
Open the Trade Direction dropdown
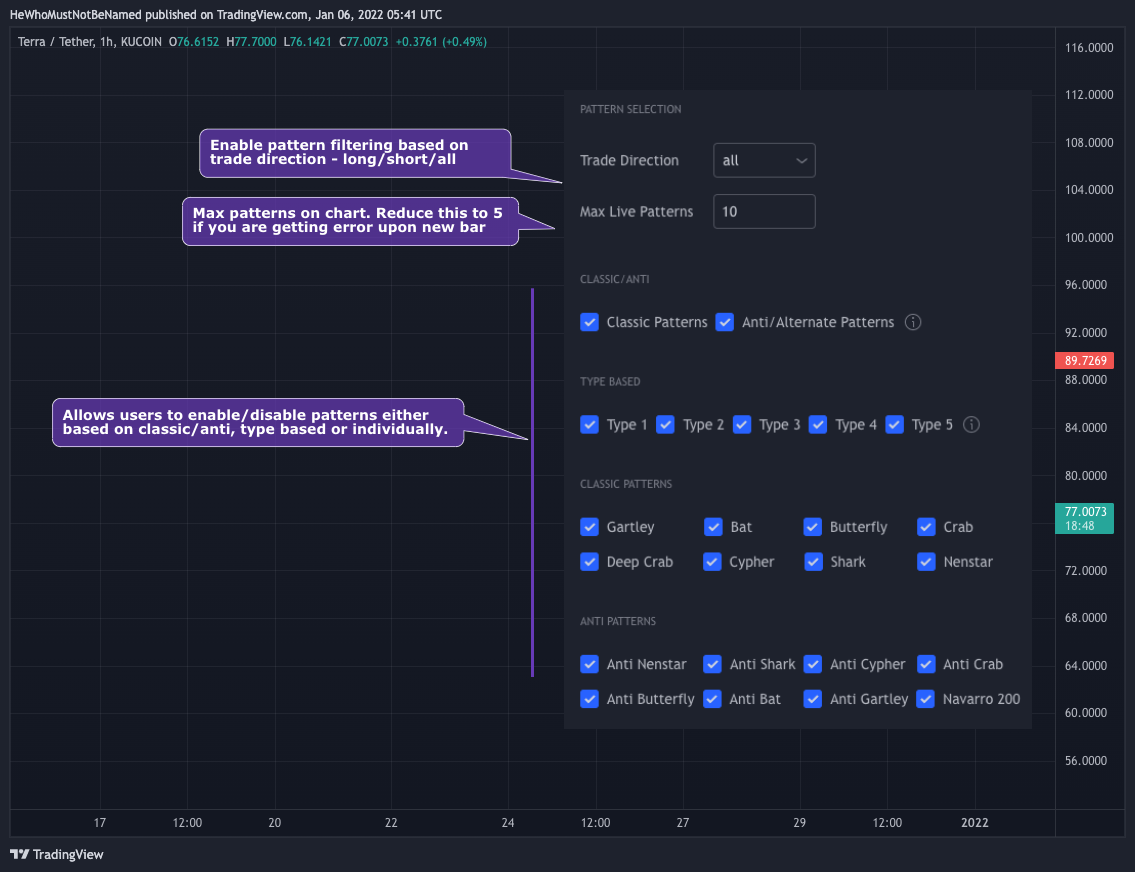[764, 161]
